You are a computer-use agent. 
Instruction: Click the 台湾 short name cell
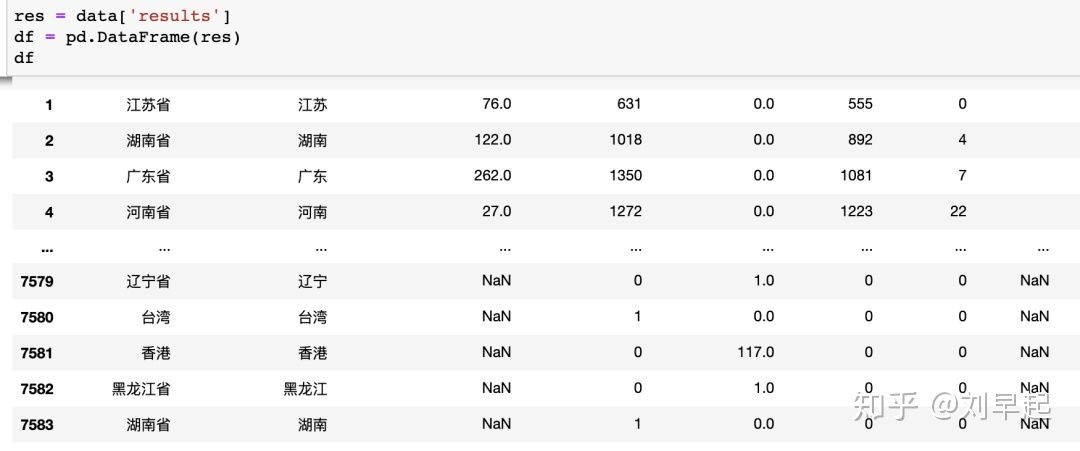pyautogui.click(x=312, y=317)
